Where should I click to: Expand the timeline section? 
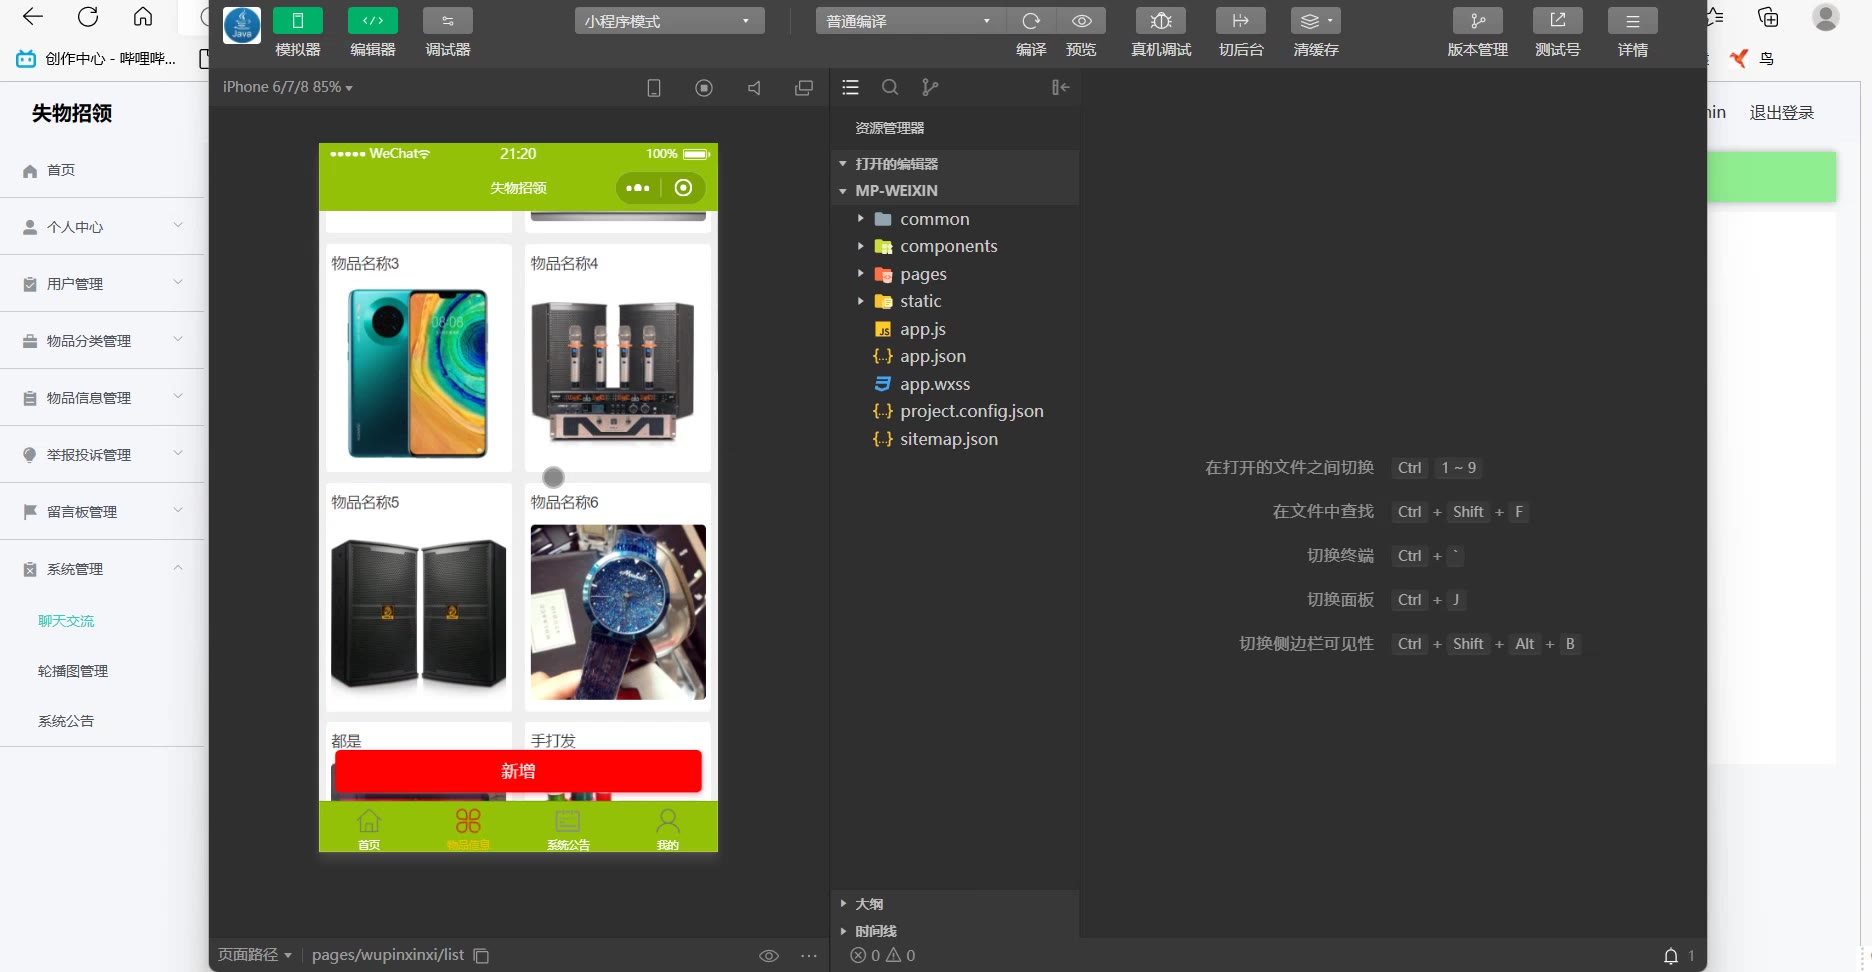(x=955, y=931)
